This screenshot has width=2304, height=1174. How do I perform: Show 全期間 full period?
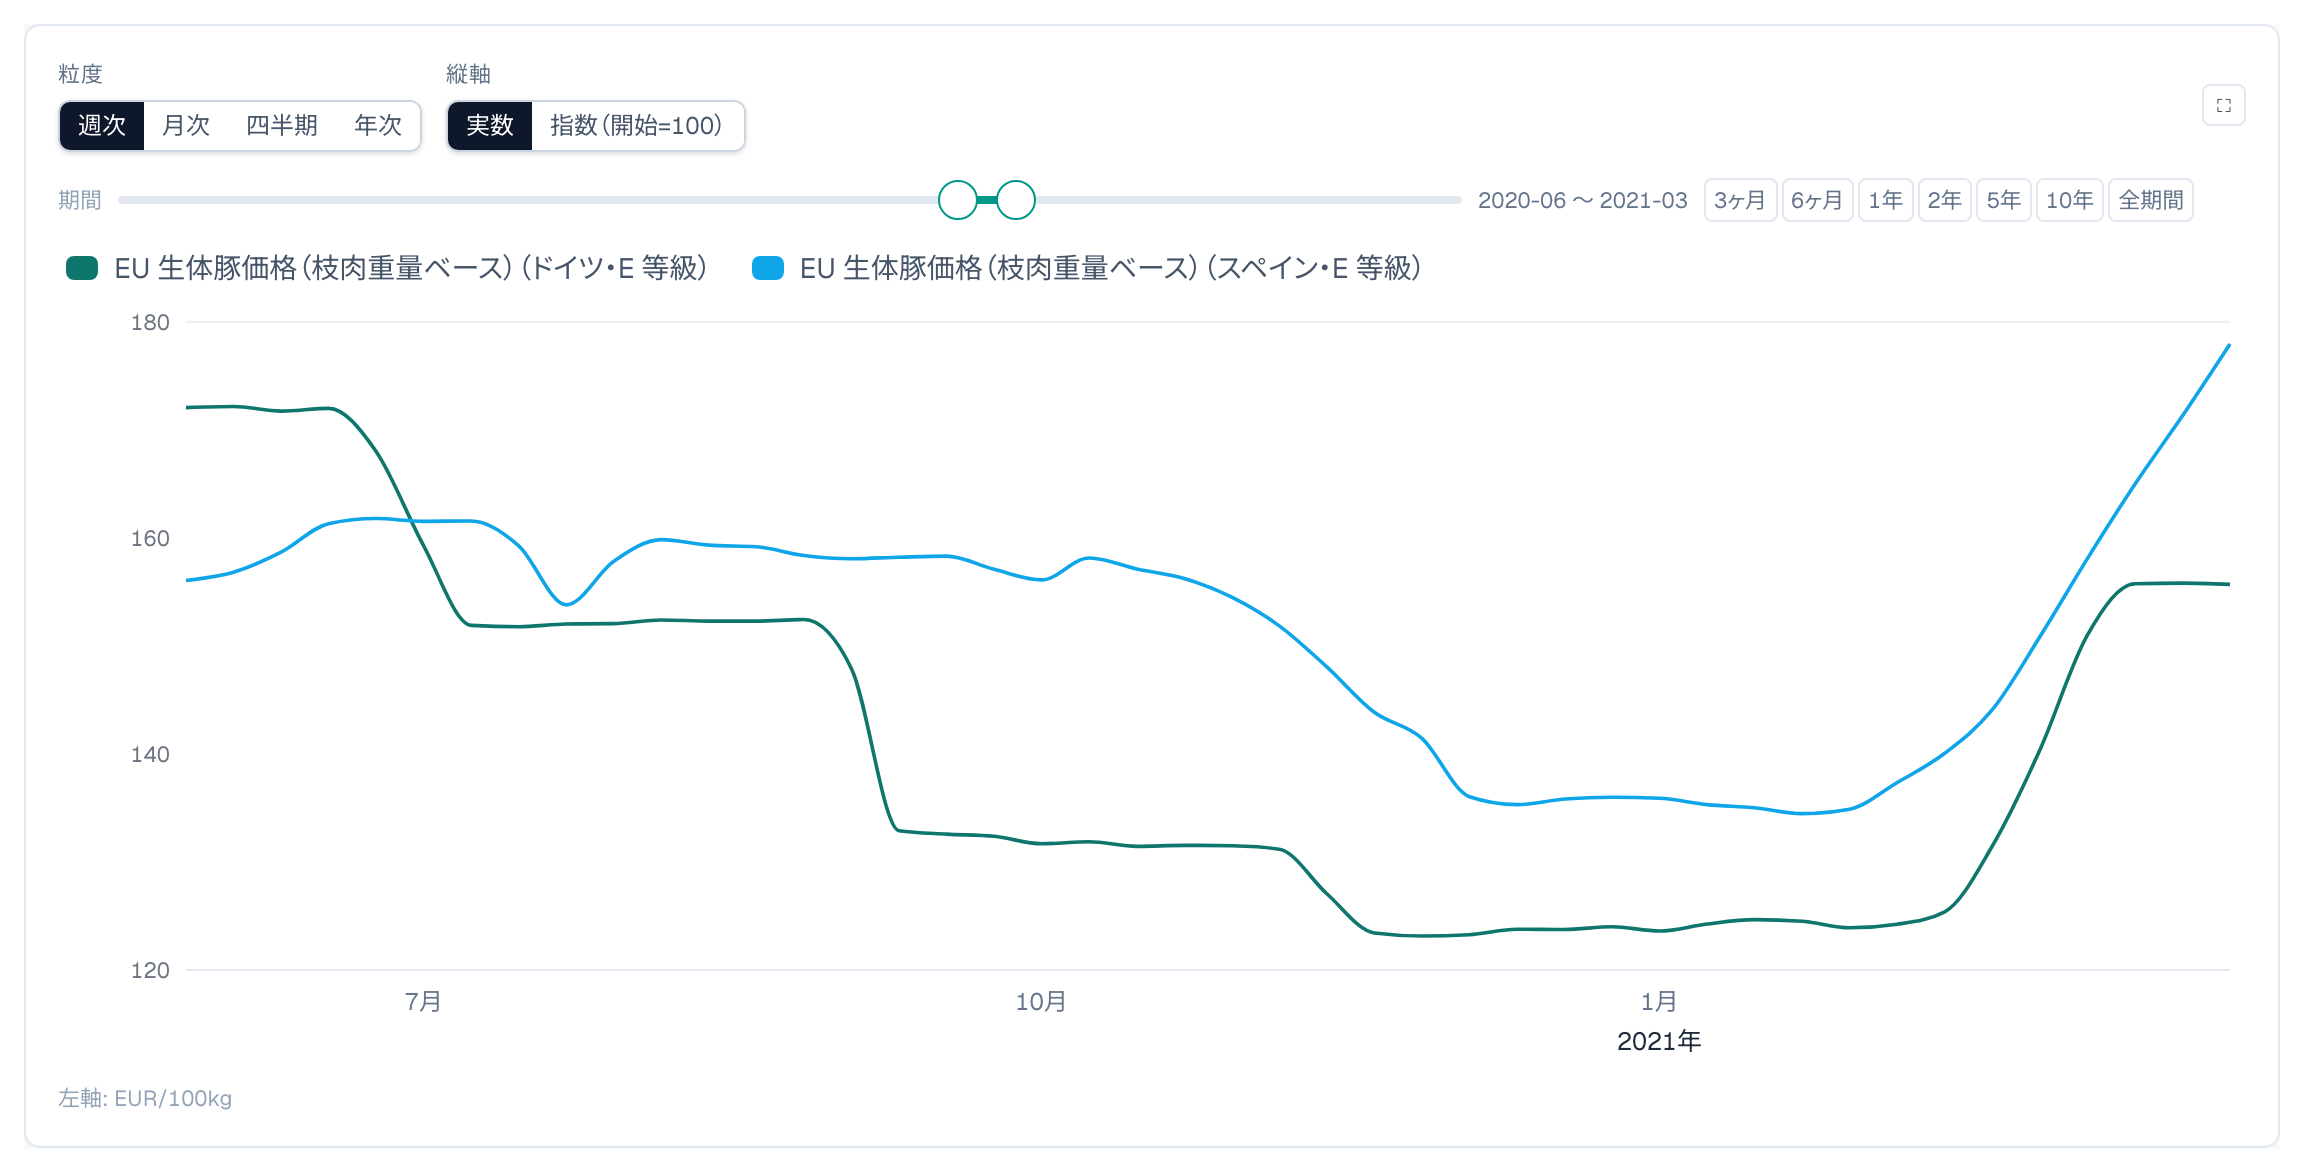click(x=2151, y=200)
